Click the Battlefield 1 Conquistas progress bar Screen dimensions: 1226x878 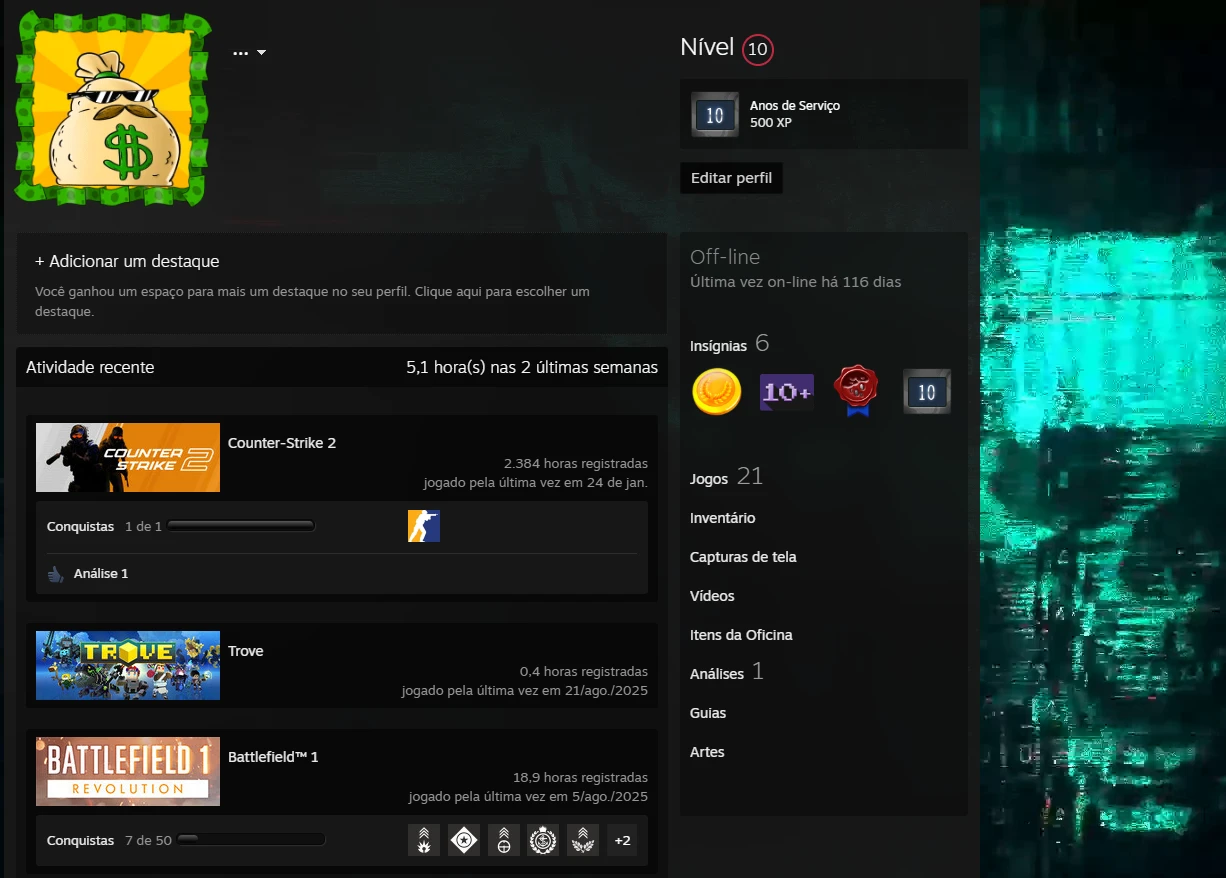point(251,840)
